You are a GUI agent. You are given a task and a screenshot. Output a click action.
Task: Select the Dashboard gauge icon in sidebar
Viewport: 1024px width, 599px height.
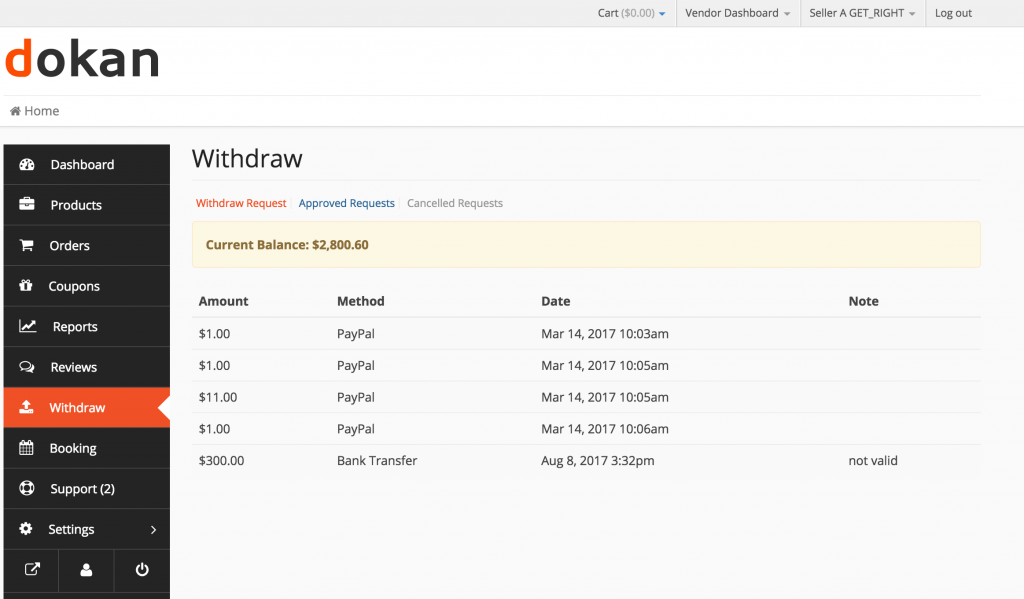[x=27, y=164]
